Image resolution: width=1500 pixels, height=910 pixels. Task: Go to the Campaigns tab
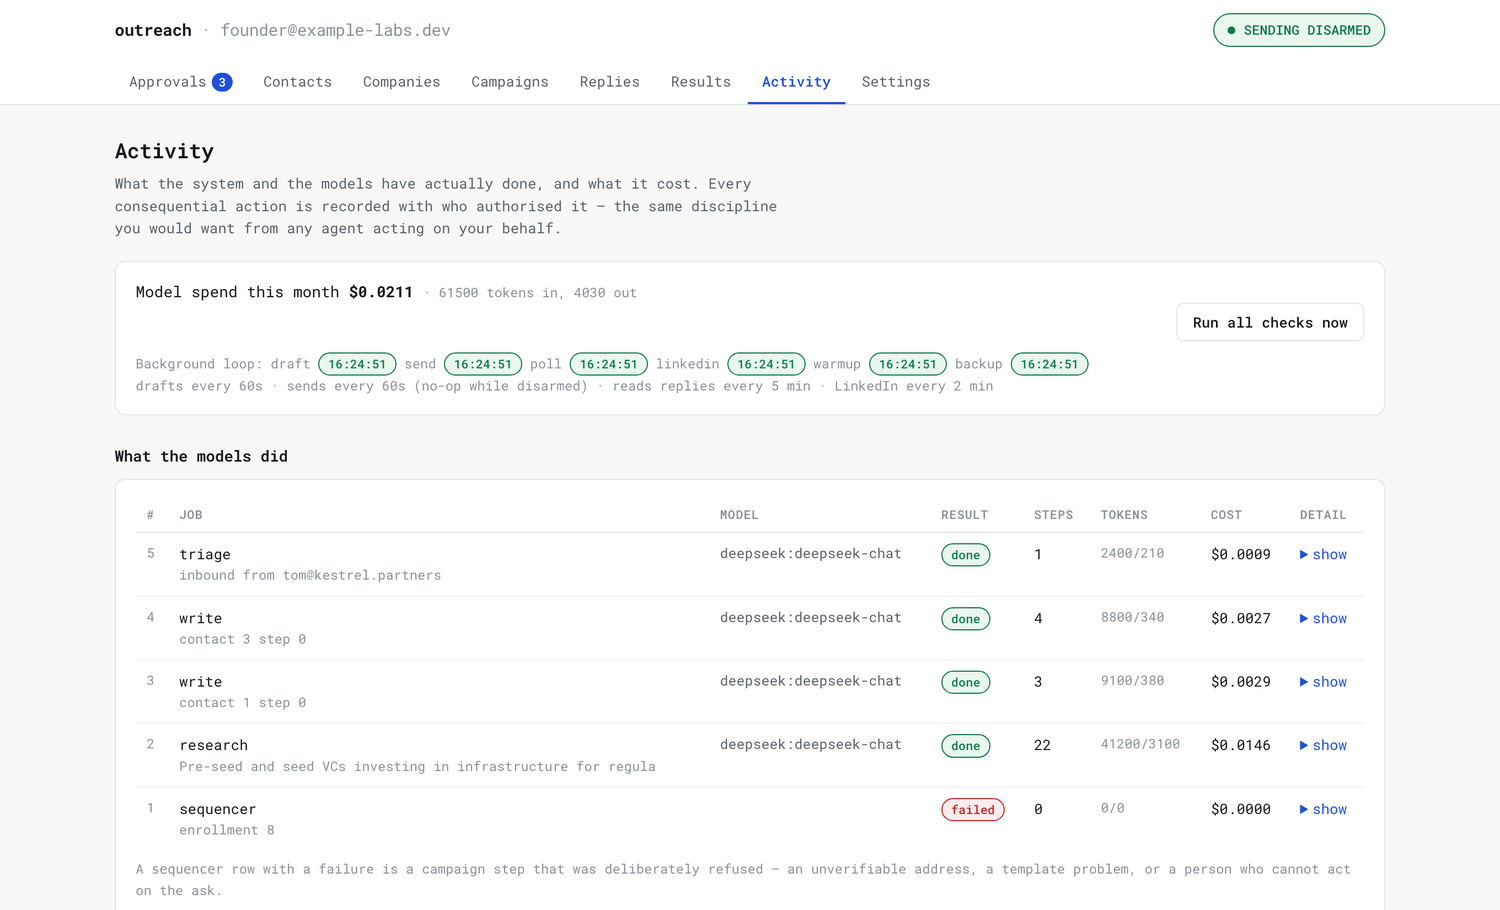pos(510,82)
